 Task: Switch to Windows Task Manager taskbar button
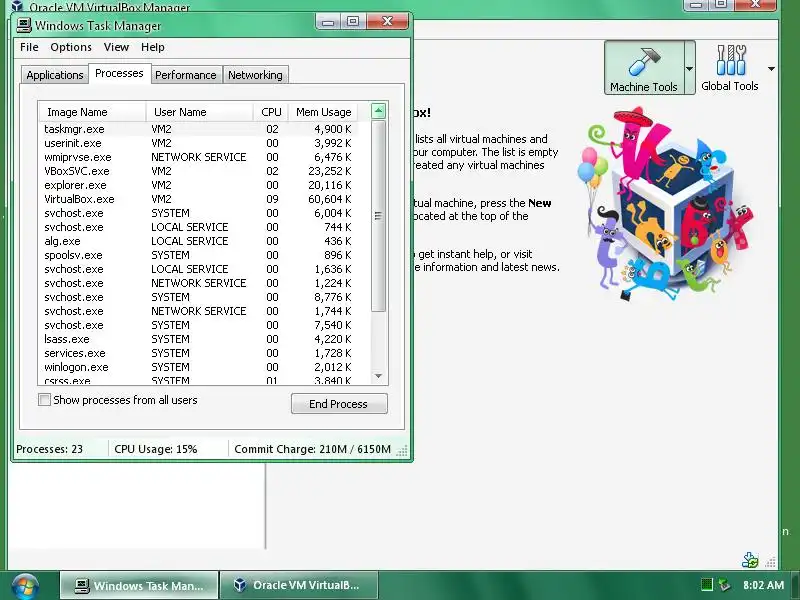139,585
